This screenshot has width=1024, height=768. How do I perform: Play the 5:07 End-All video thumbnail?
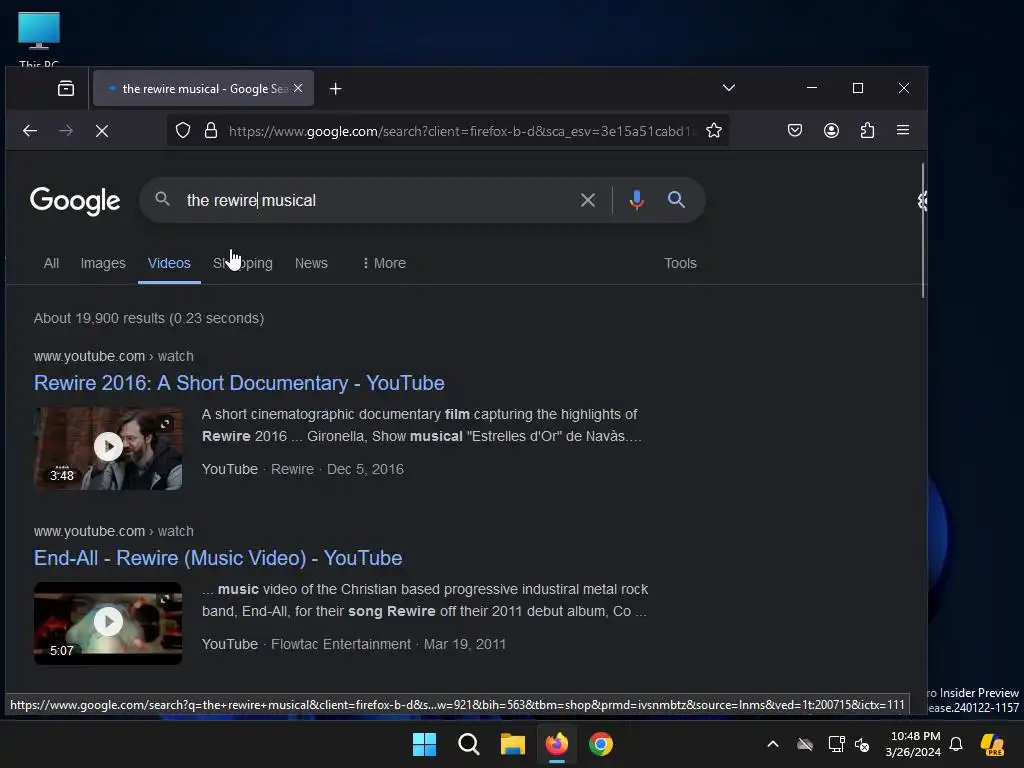(108, 623)
